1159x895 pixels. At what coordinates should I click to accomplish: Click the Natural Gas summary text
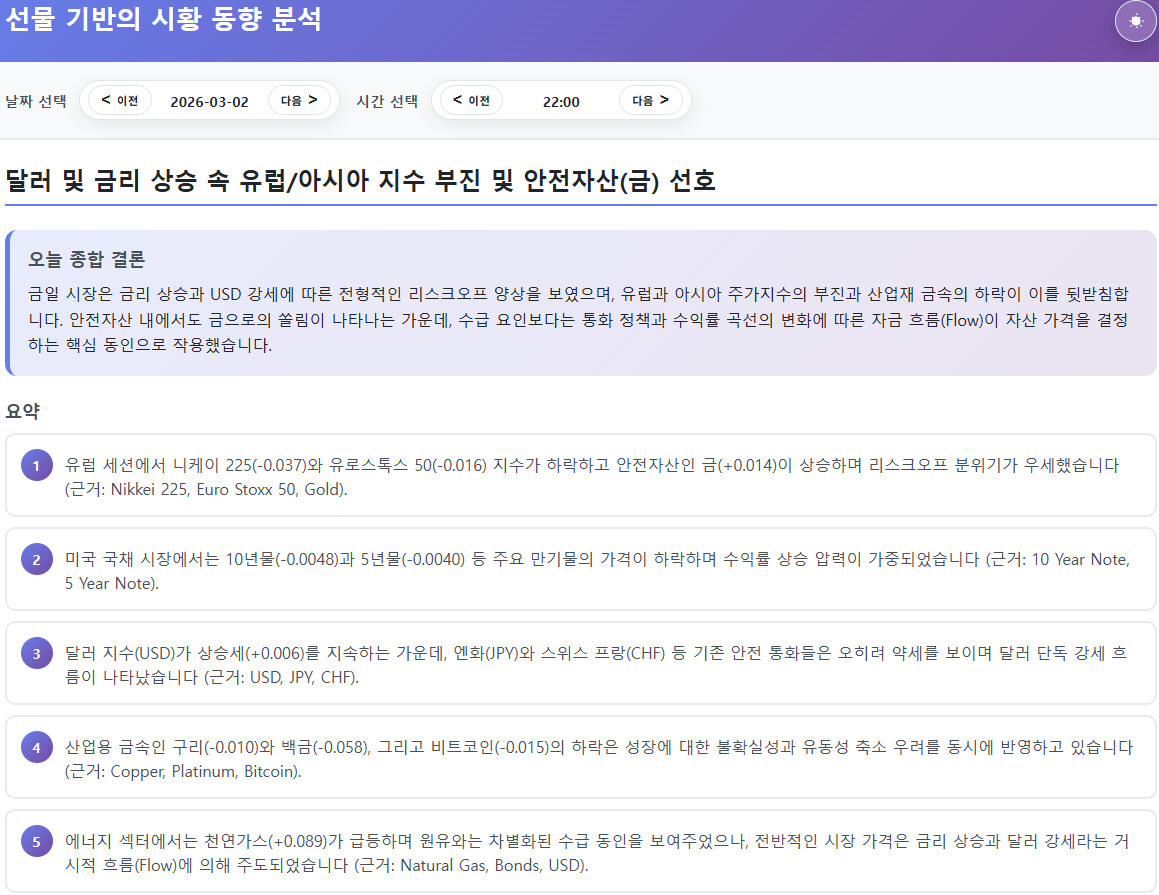coord(596,853)
